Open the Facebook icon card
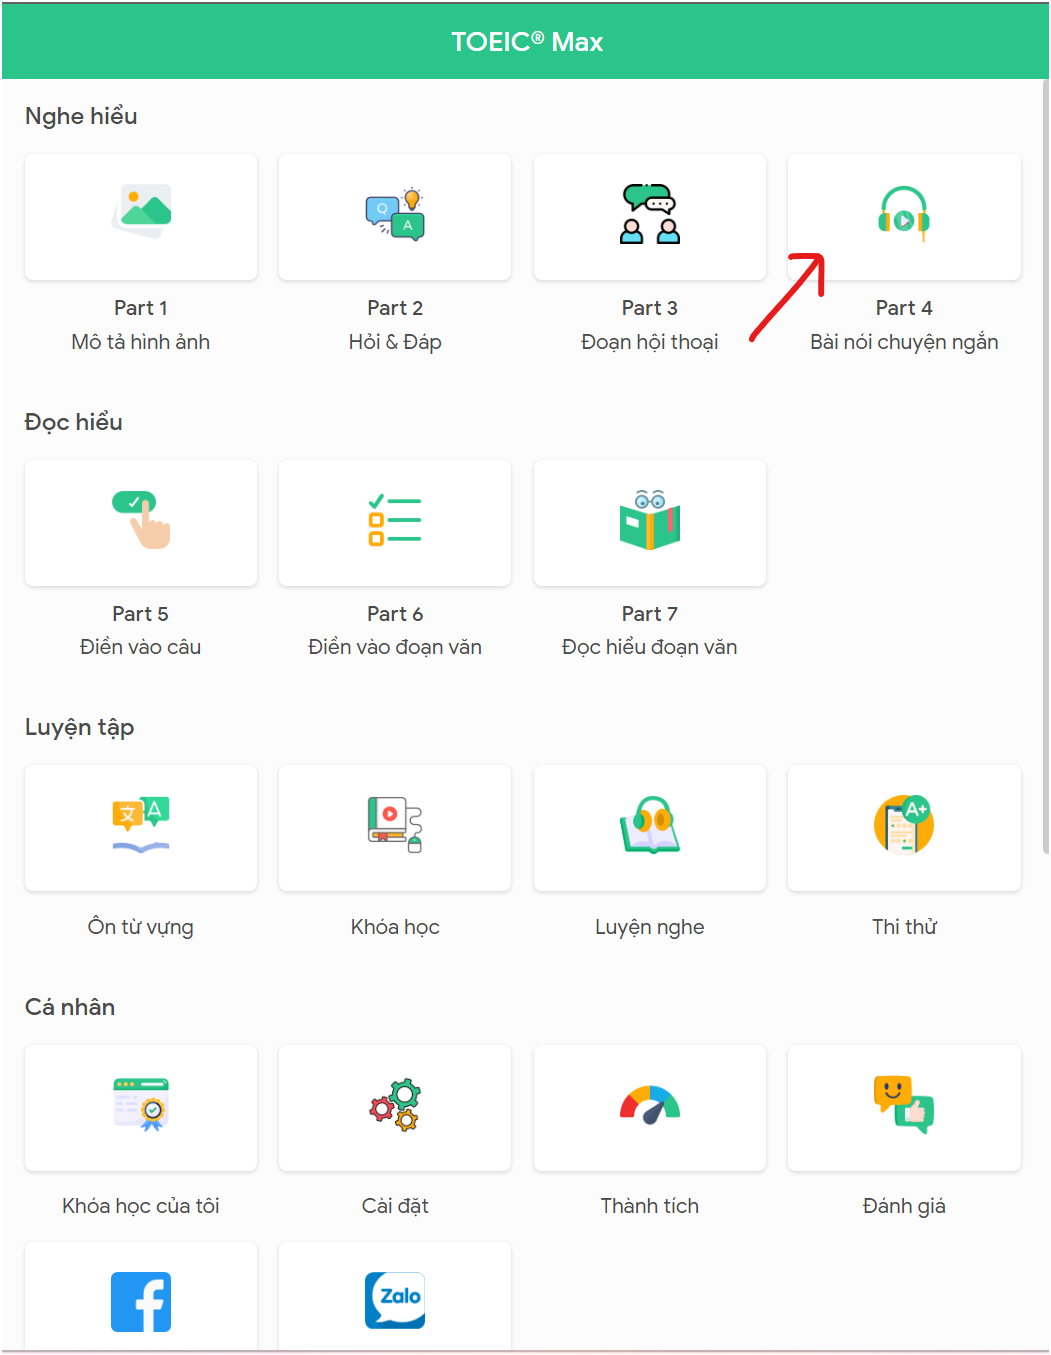 pos(141,1296)
